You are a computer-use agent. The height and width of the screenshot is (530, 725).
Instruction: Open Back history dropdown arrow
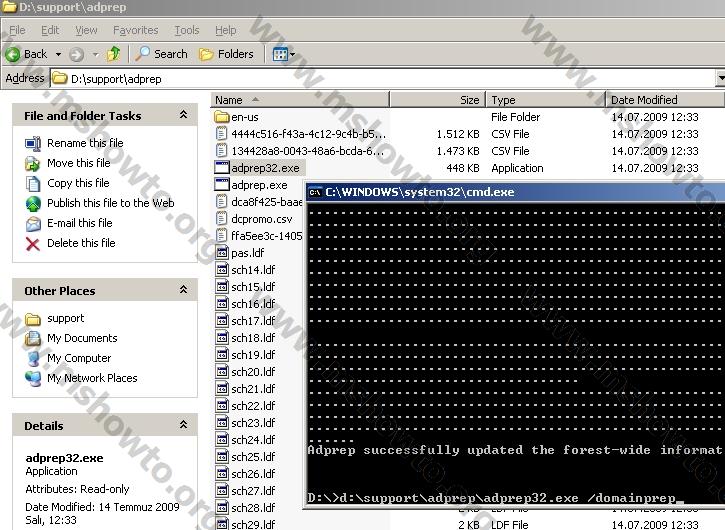tap(58, 55)
